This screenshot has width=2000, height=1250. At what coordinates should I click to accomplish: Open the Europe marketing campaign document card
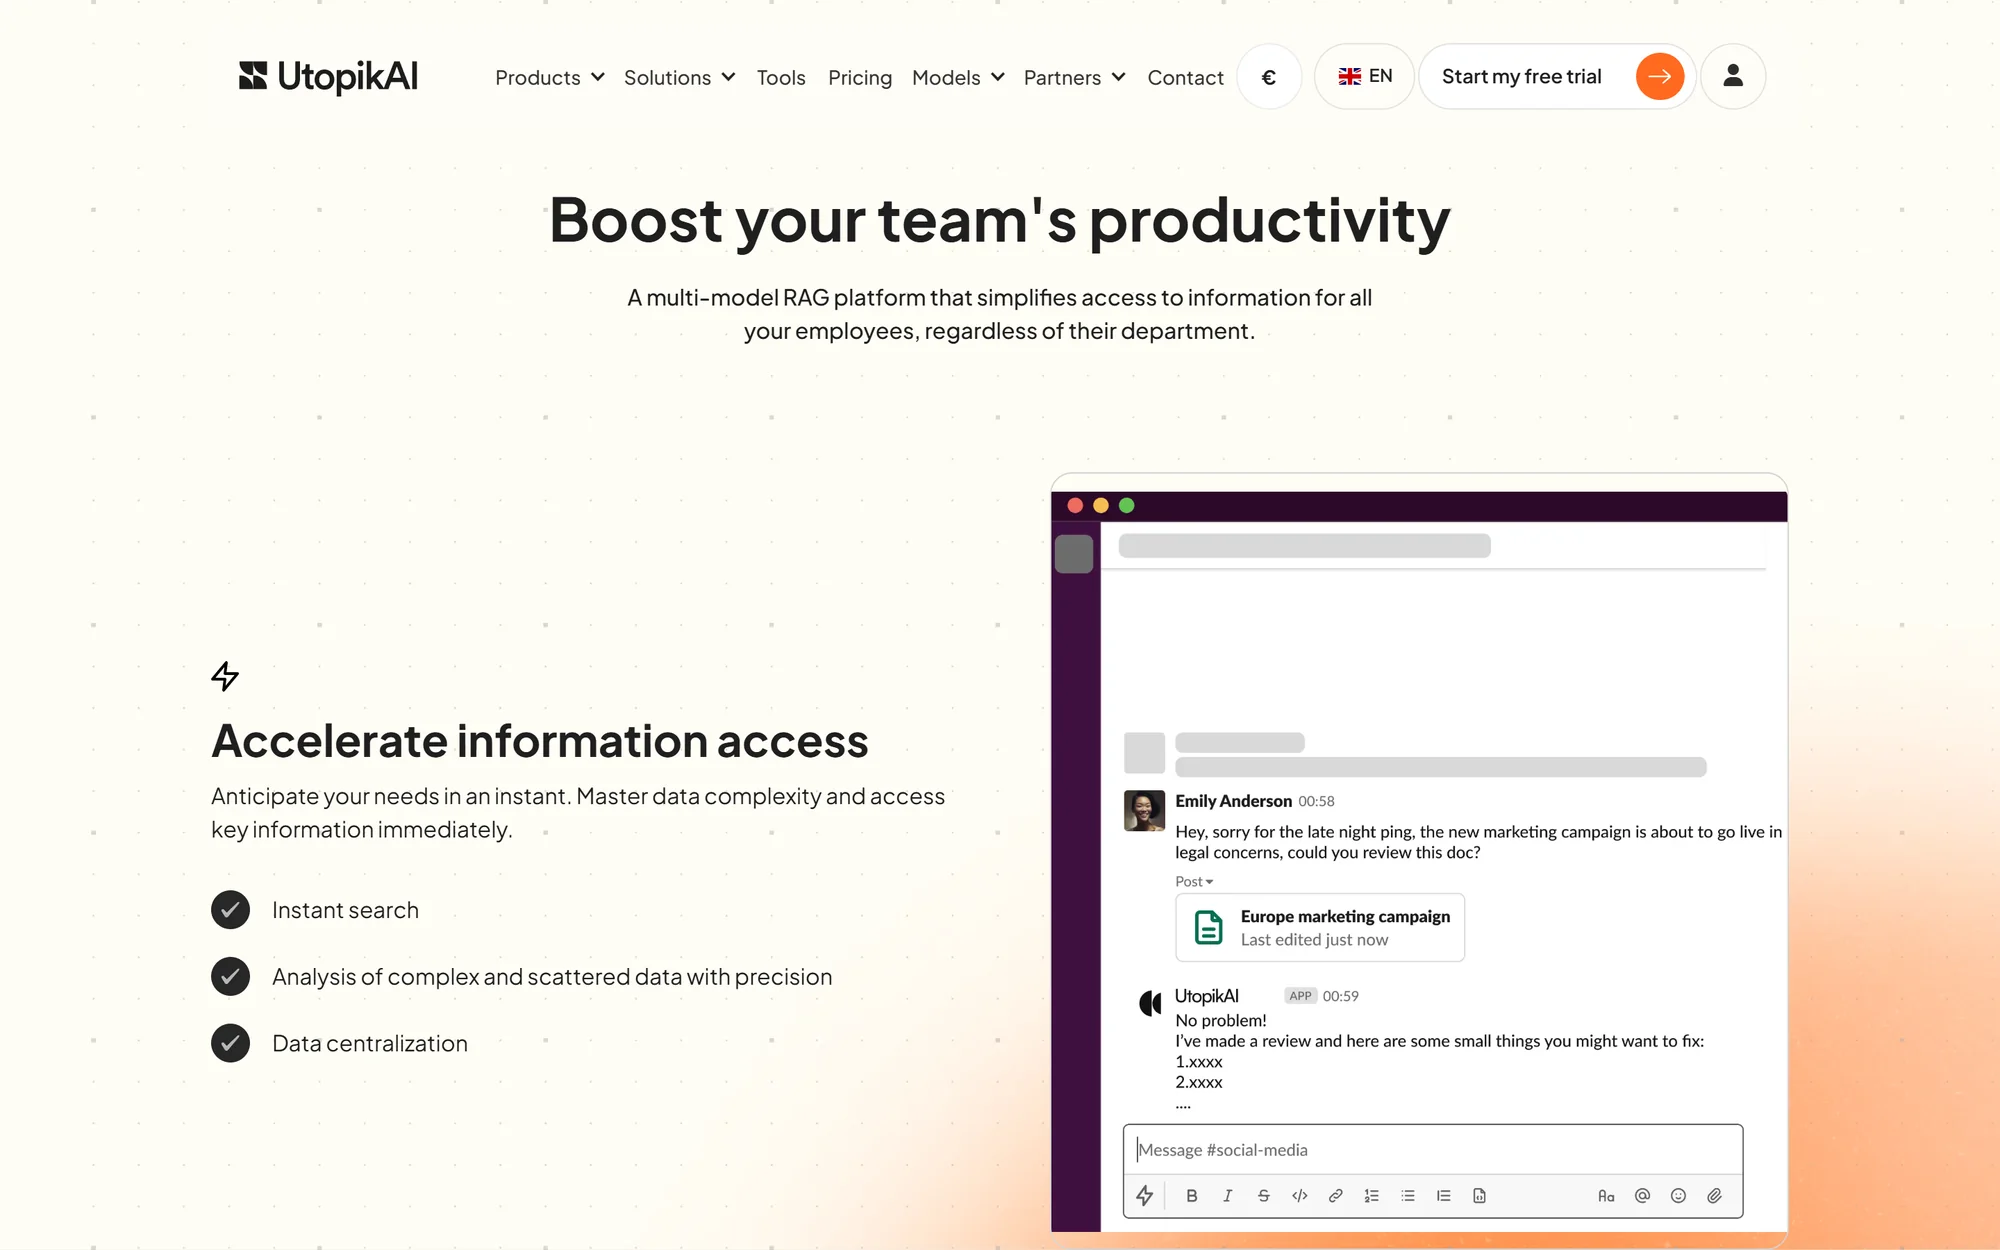tap(1320, 927)
